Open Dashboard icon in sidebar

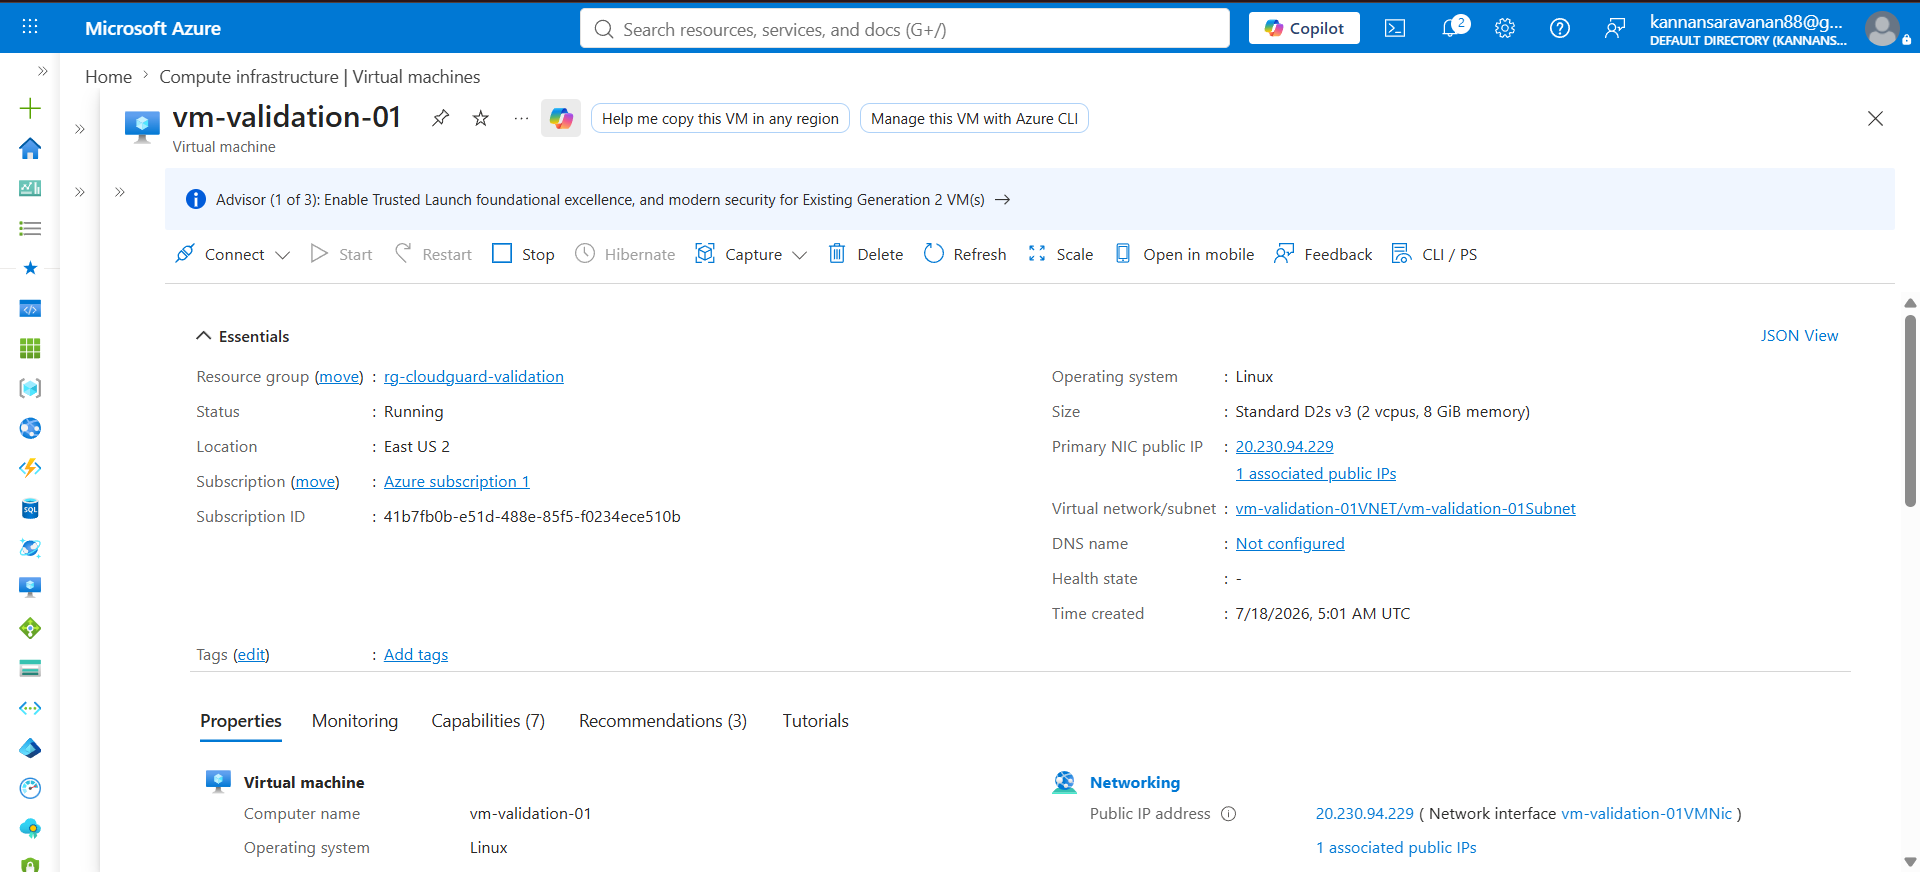pyautogui.click(x=30, y=188)
